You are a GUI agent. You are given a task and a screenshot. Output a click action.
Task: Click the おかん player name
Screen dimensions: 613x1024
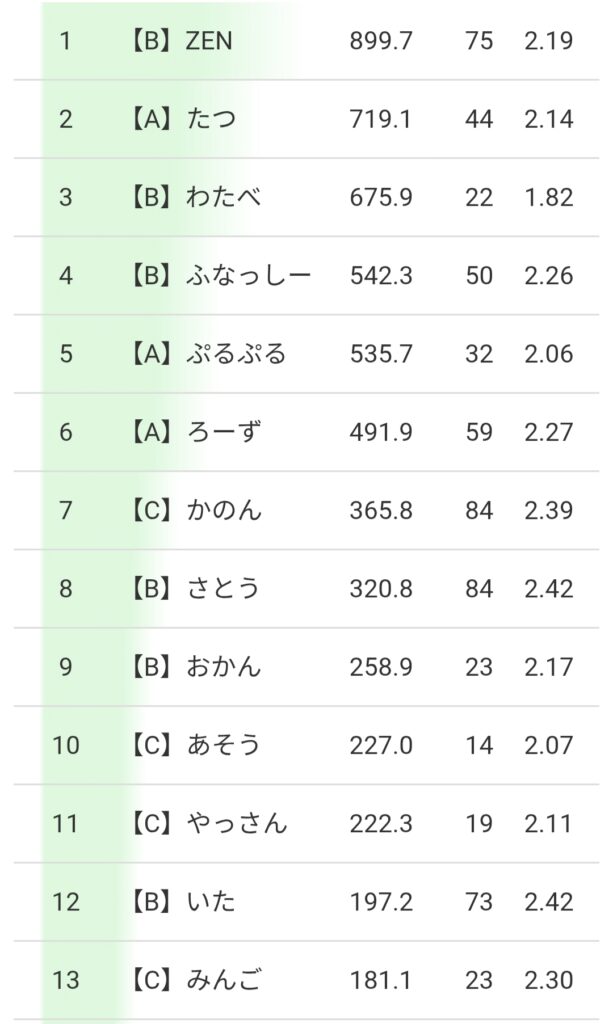tap(224, 666)
